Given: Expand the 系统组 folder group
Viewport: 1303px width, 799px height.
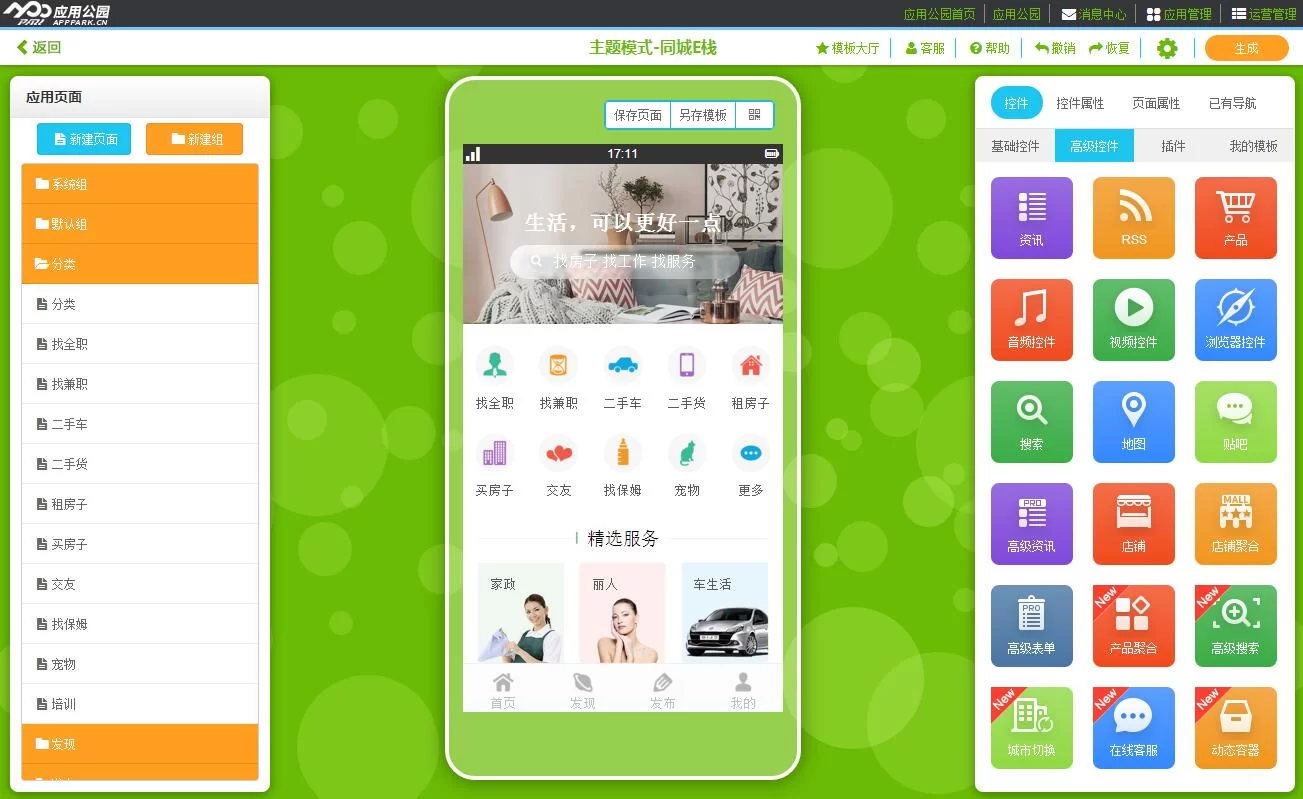Looking at the screenshot, I should pyautogui.click(x=140, y=184).
